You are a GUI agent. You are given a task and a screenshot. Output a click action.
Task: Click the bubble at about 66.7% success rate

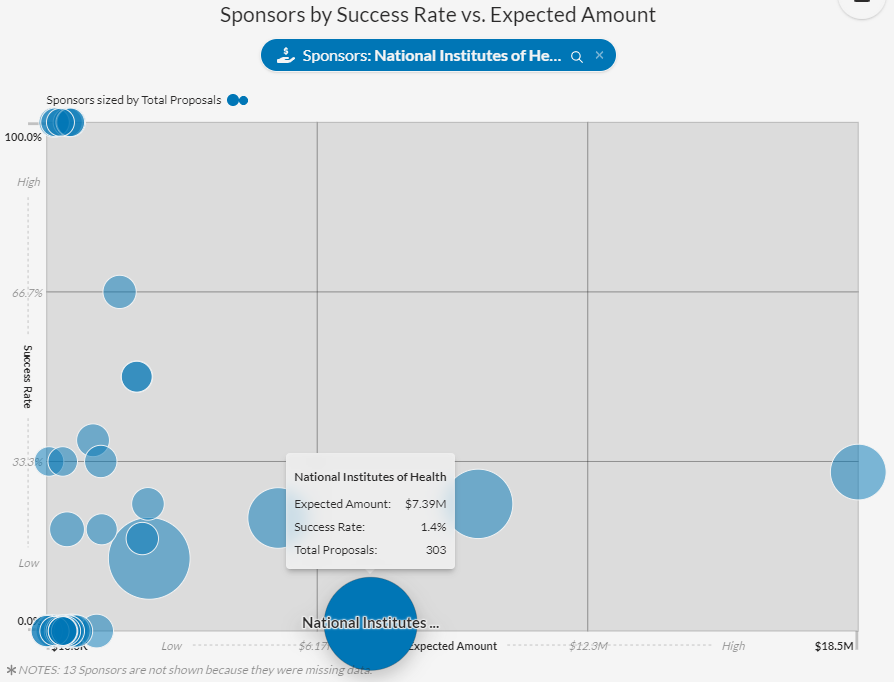tap(120, 293)
